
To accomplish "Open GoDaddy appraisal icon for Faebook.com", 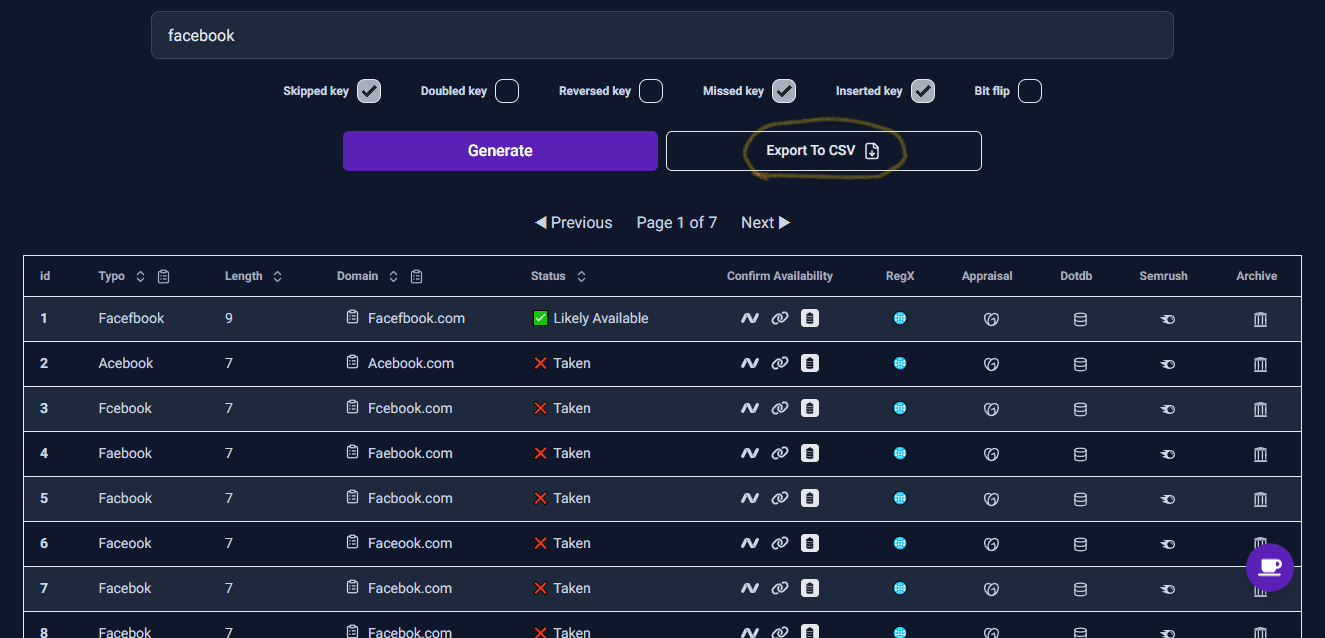I will pos(992,454).
